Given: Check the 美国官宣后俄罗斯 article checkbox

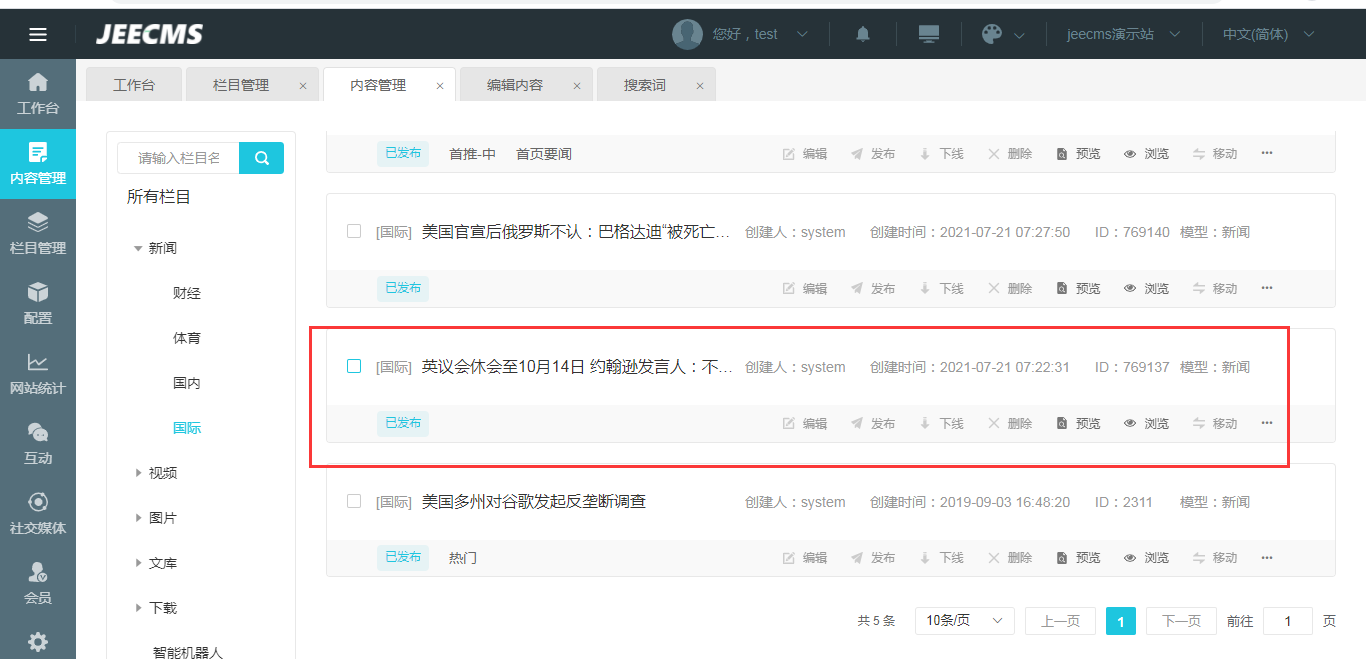Looking at the screenshot, I should click(354, 231).
